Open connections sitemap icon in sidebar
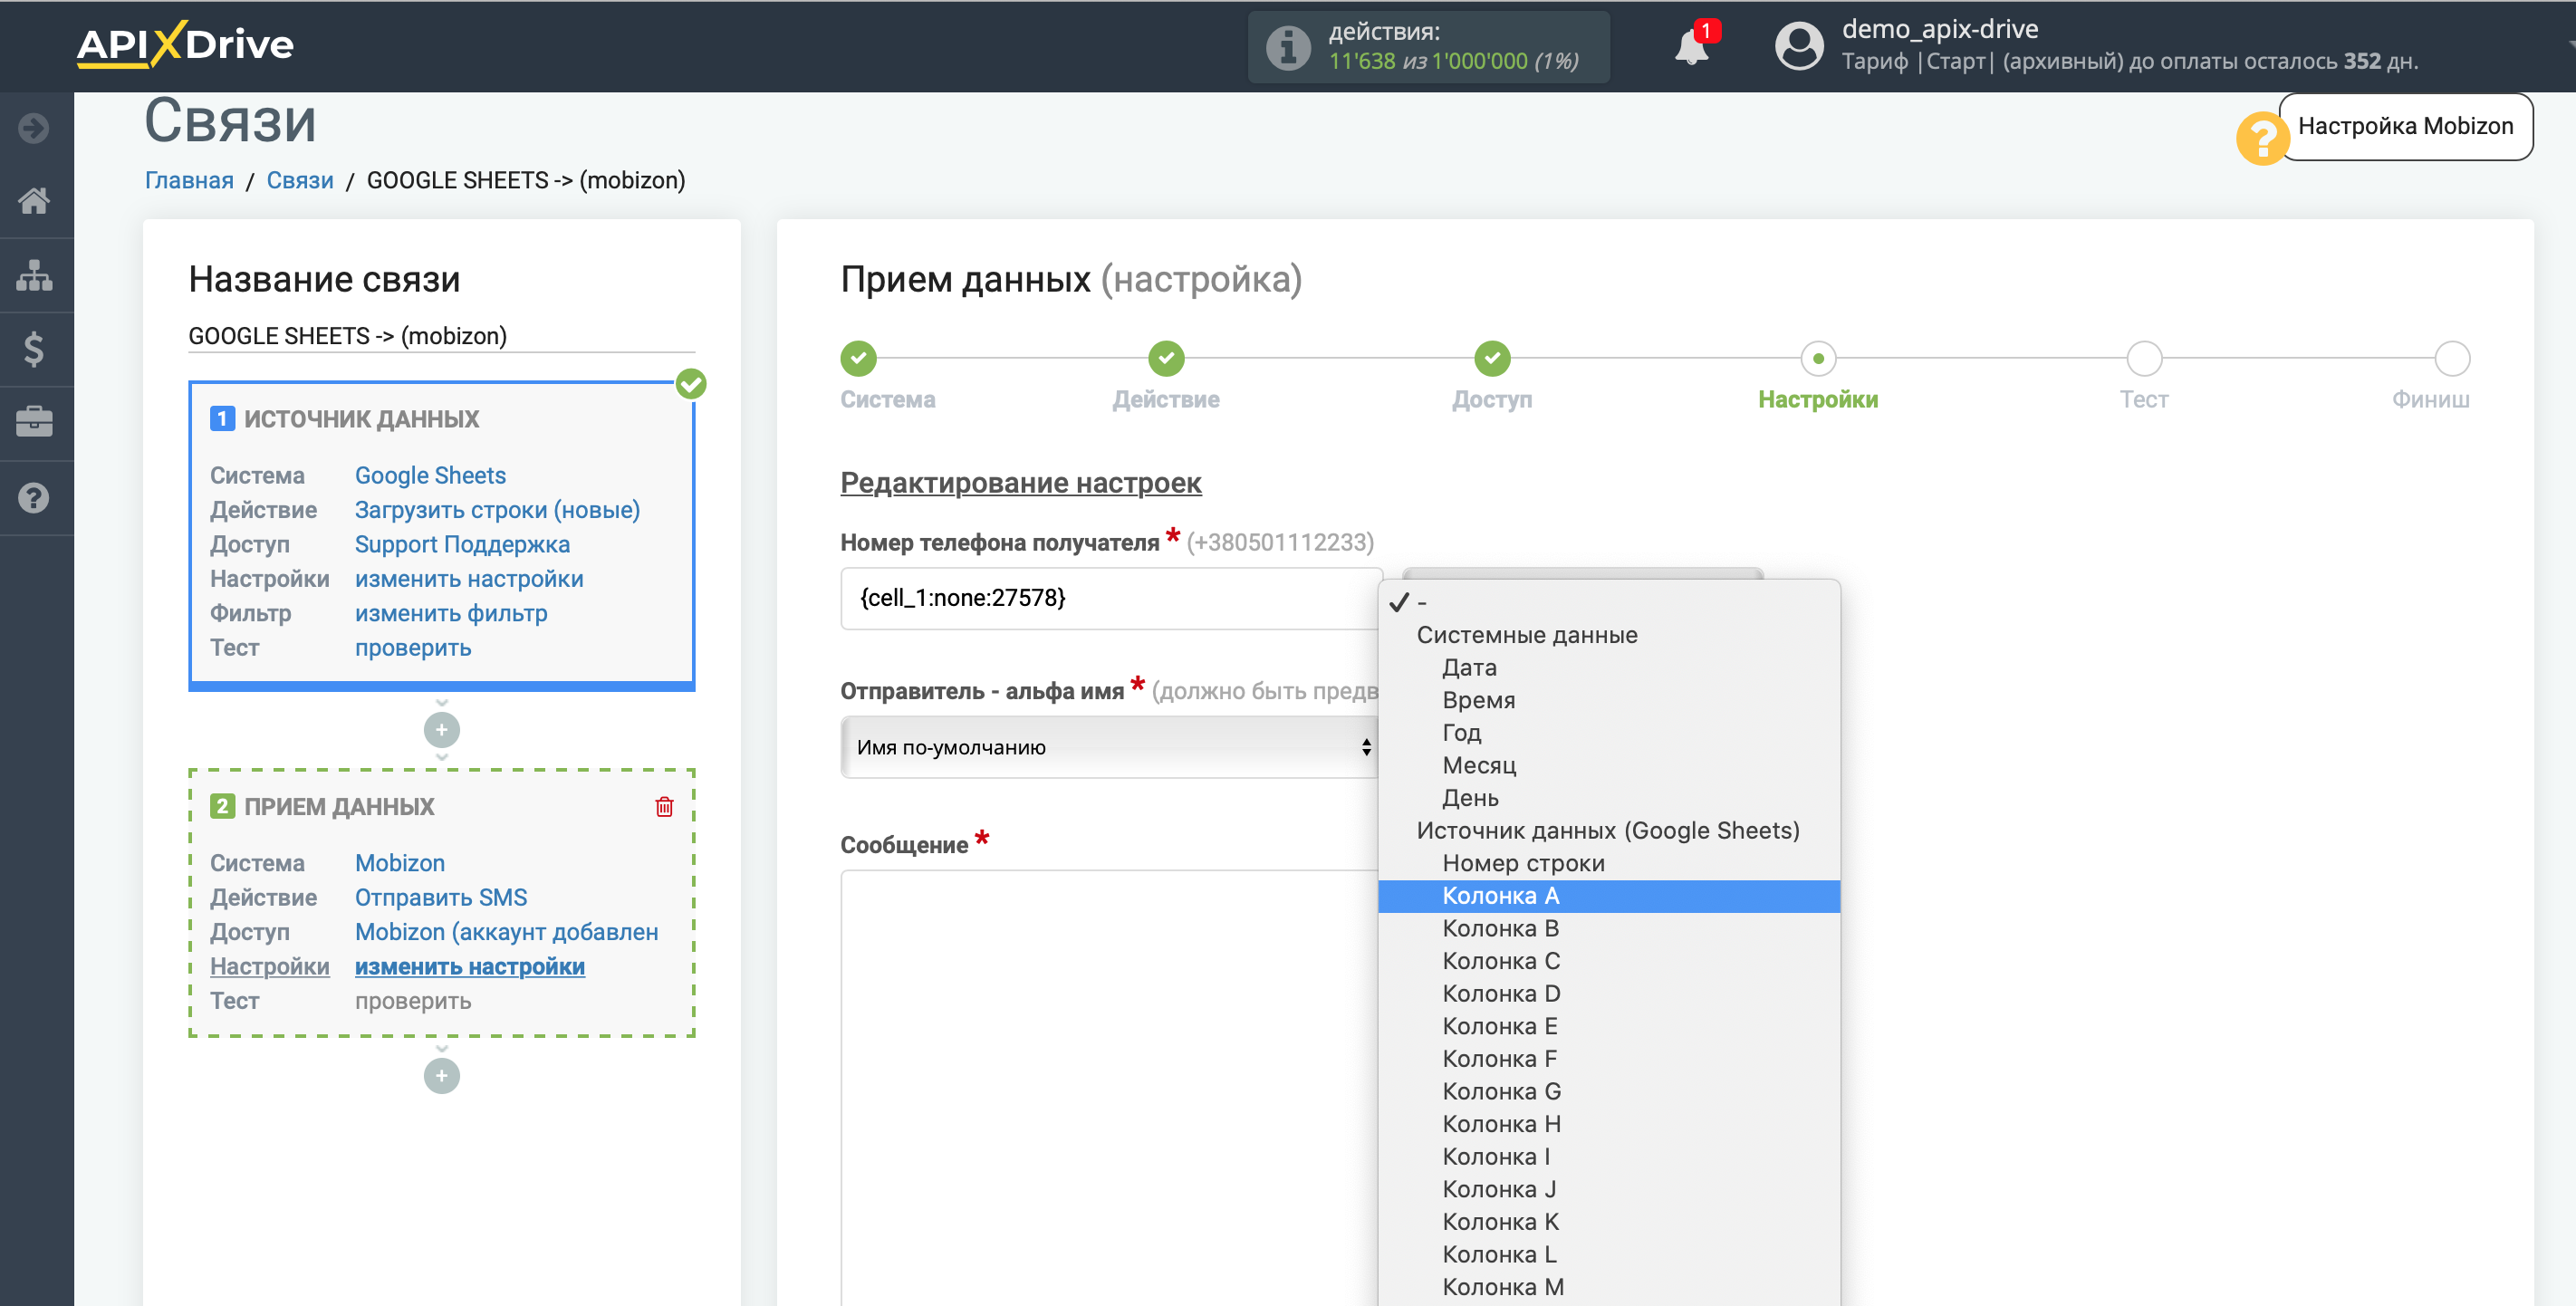This screenshot has height=1306, width=2576. coord(34,275)
